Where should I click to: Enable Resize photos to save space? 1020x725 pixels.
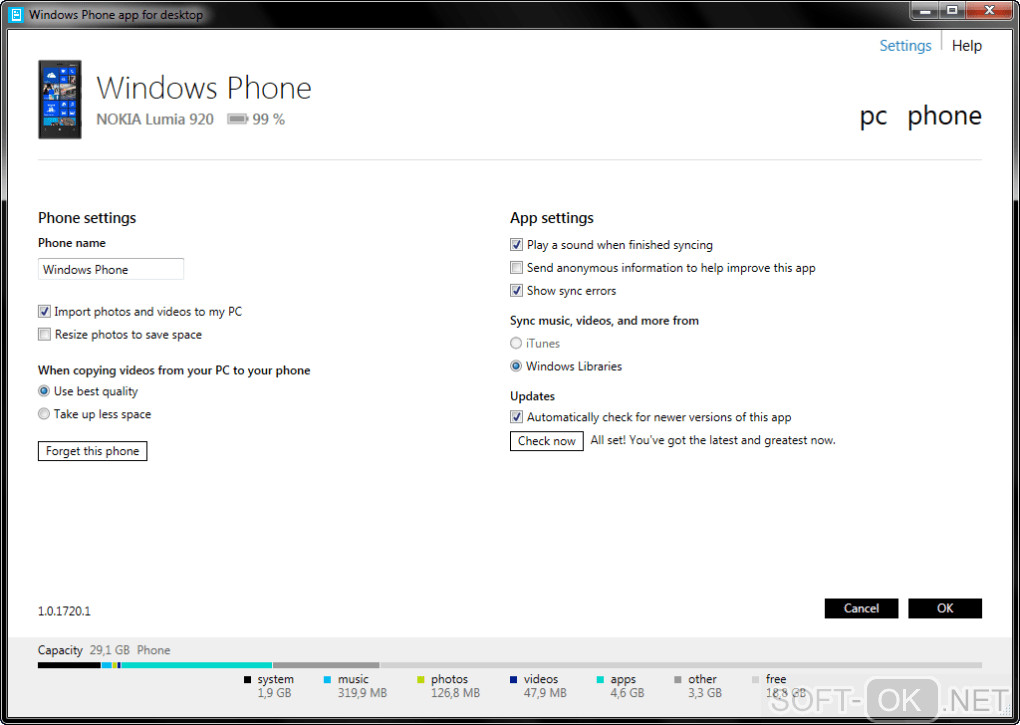click(x=44, y=334)
